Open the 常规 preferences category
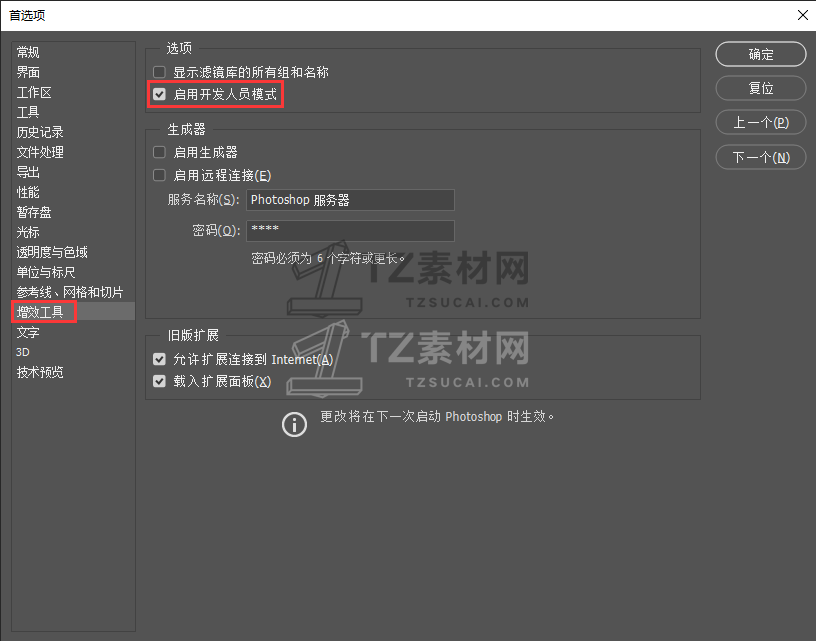 [28, 52]
